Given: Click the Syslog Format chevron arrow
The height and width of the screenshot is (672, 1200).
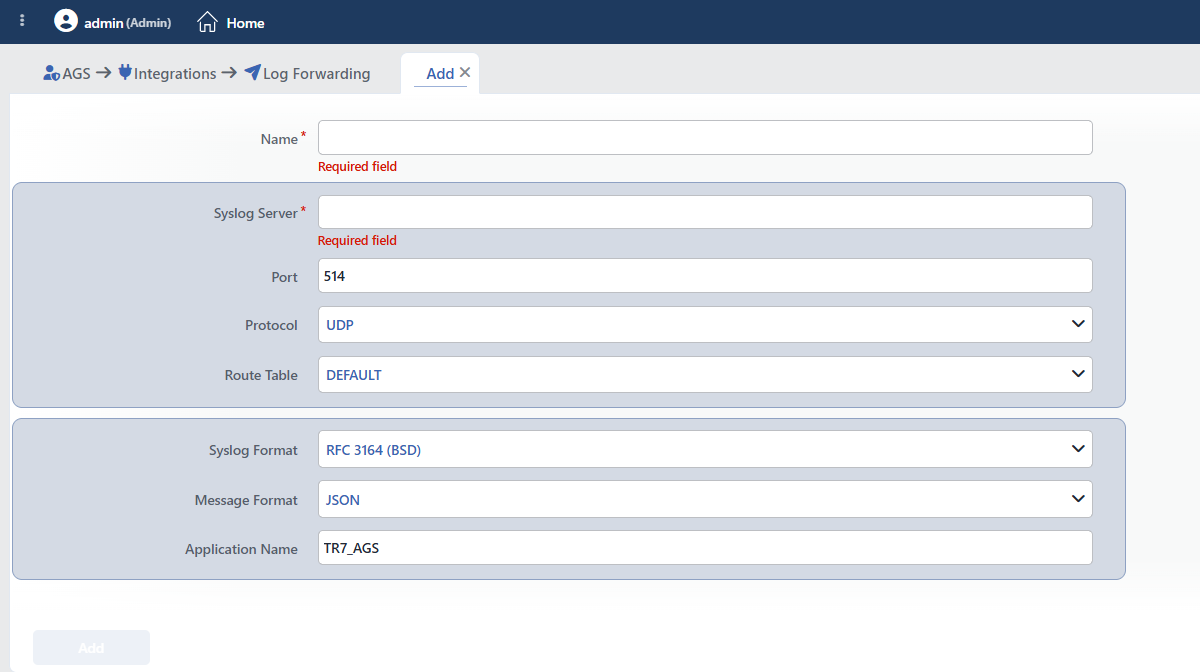Looking at the screenshot, I should pos(1078,449).
